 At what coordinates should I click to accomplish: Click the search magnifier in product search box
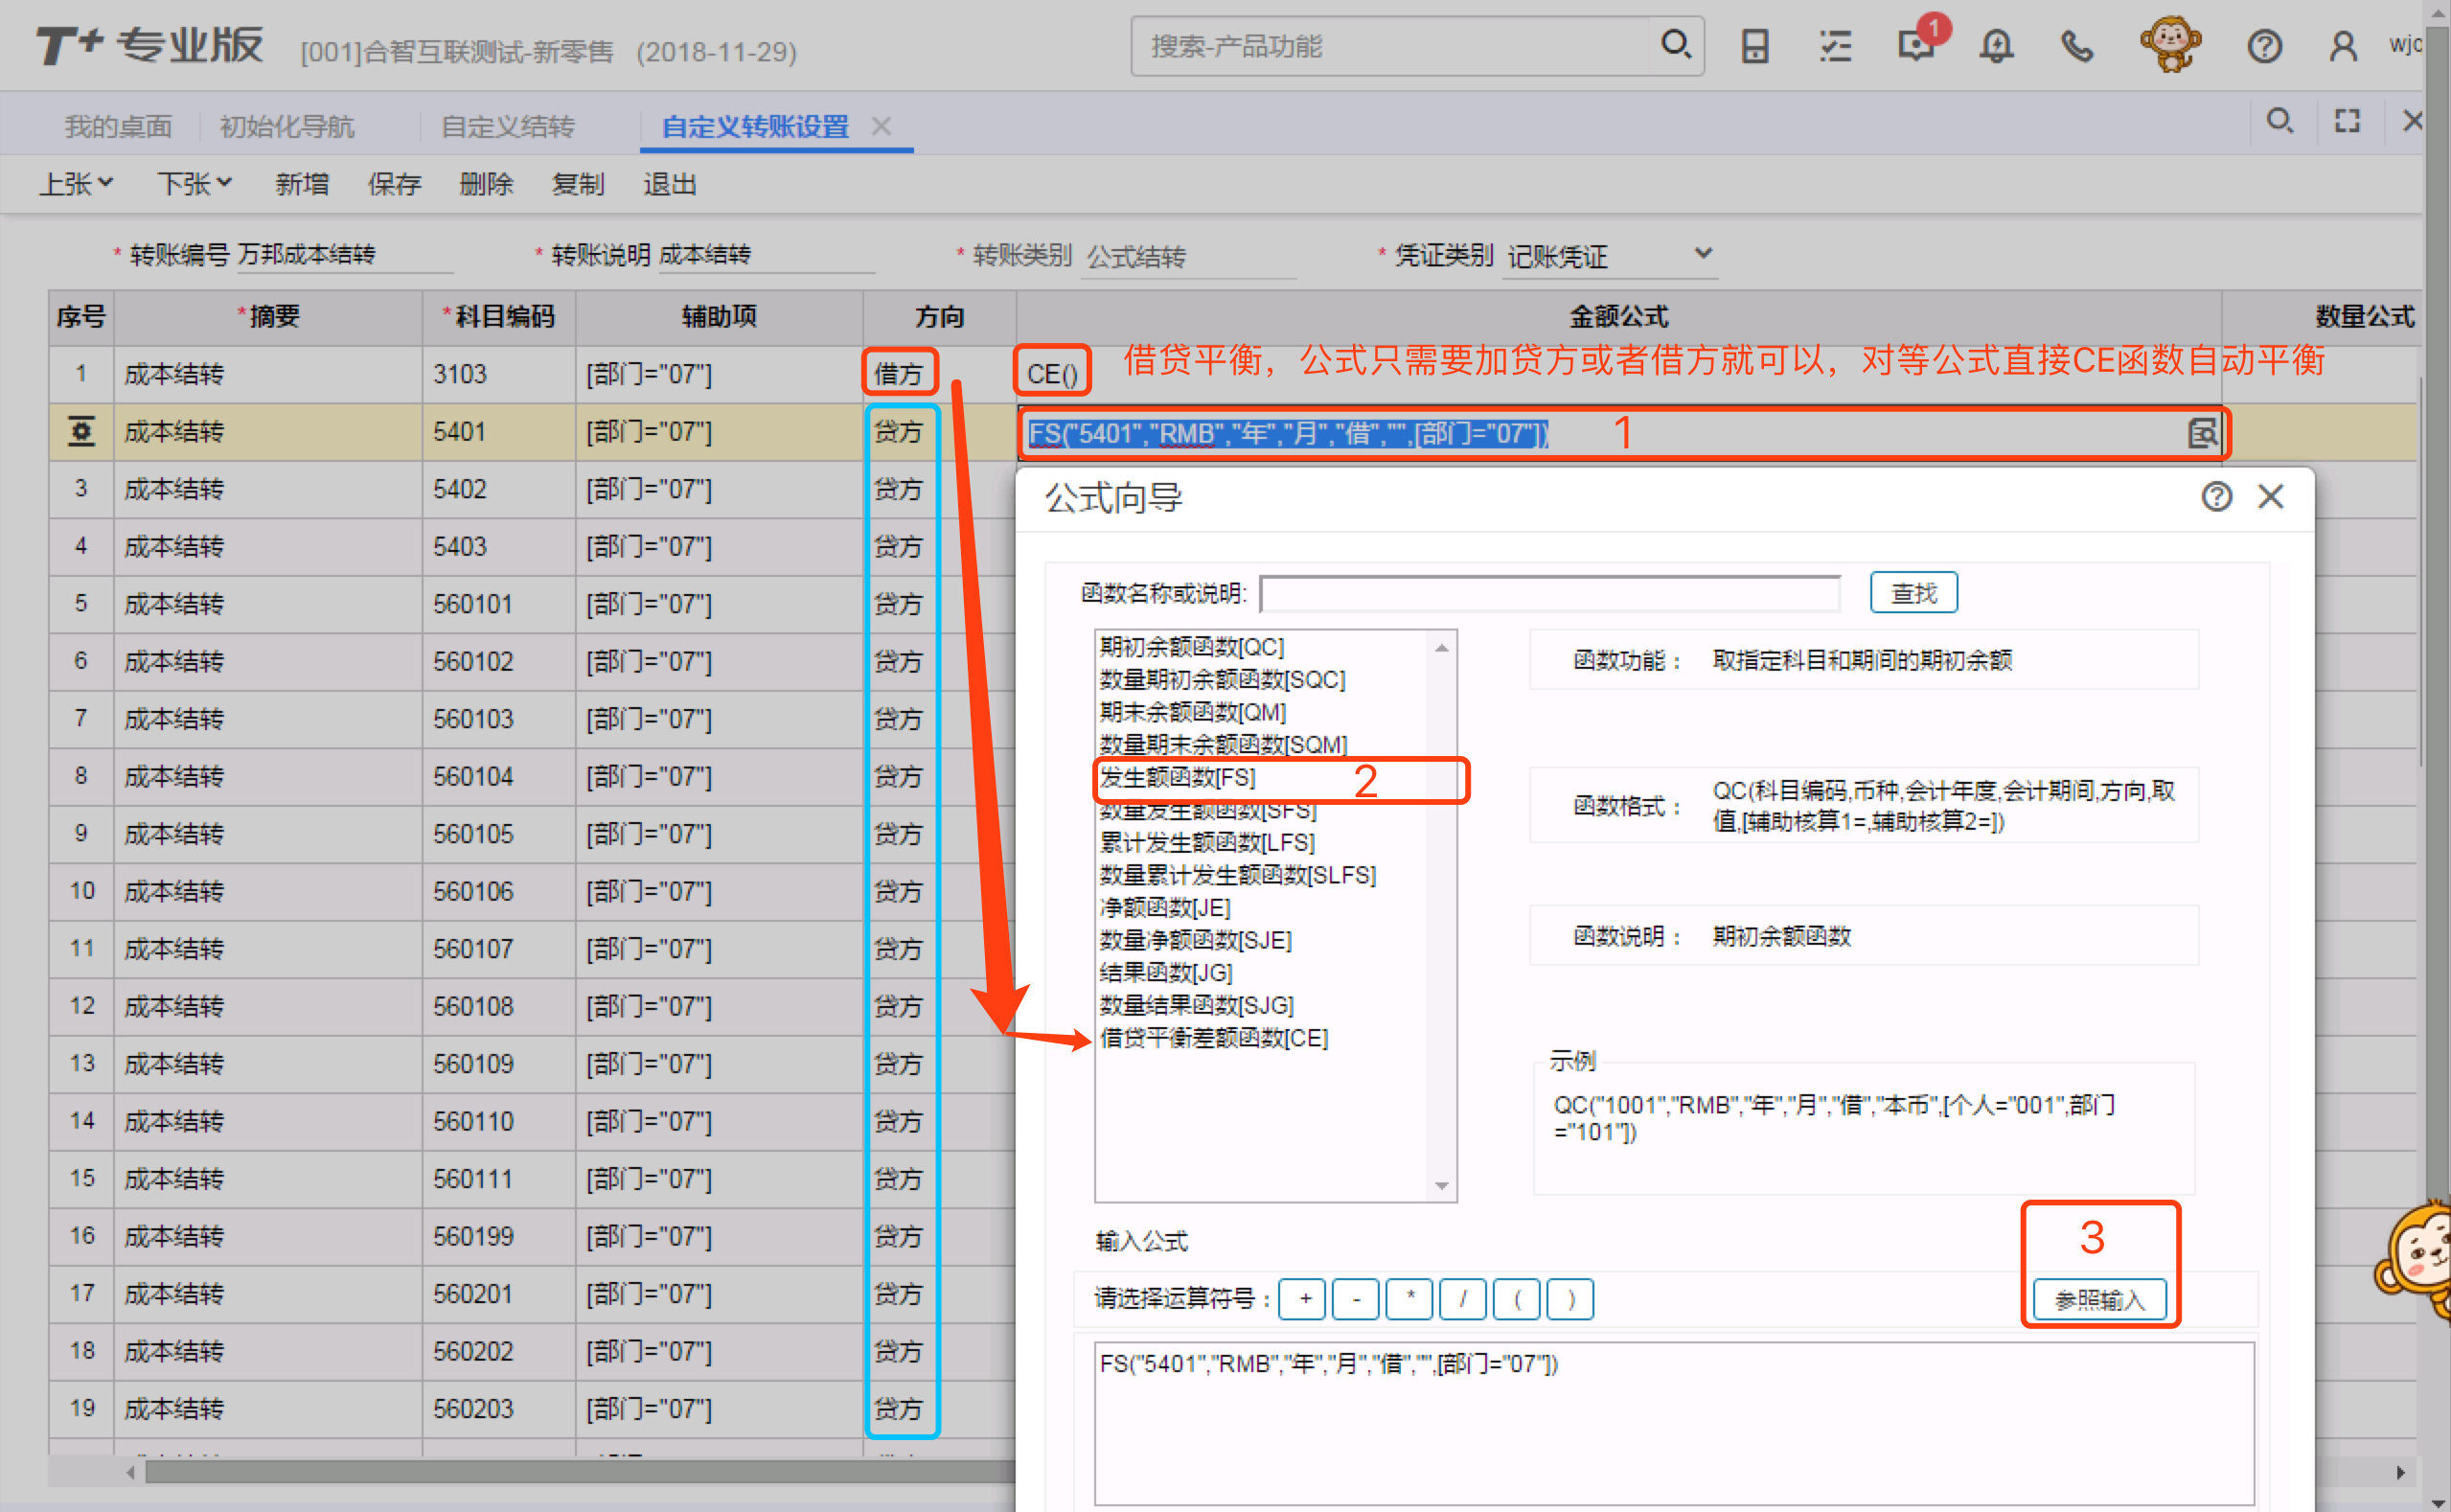coord(1675,45)
